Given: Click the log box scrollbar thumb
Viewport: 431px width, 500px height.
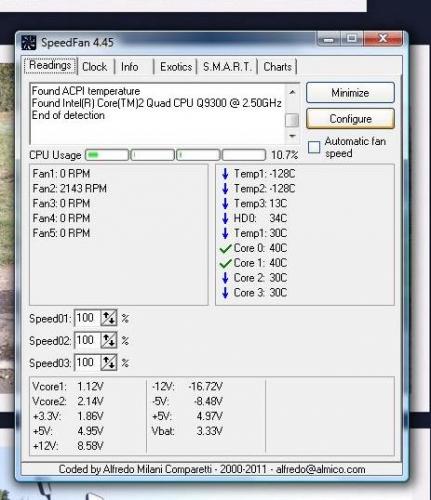Looking at the screenshot, I should point(292,120).
